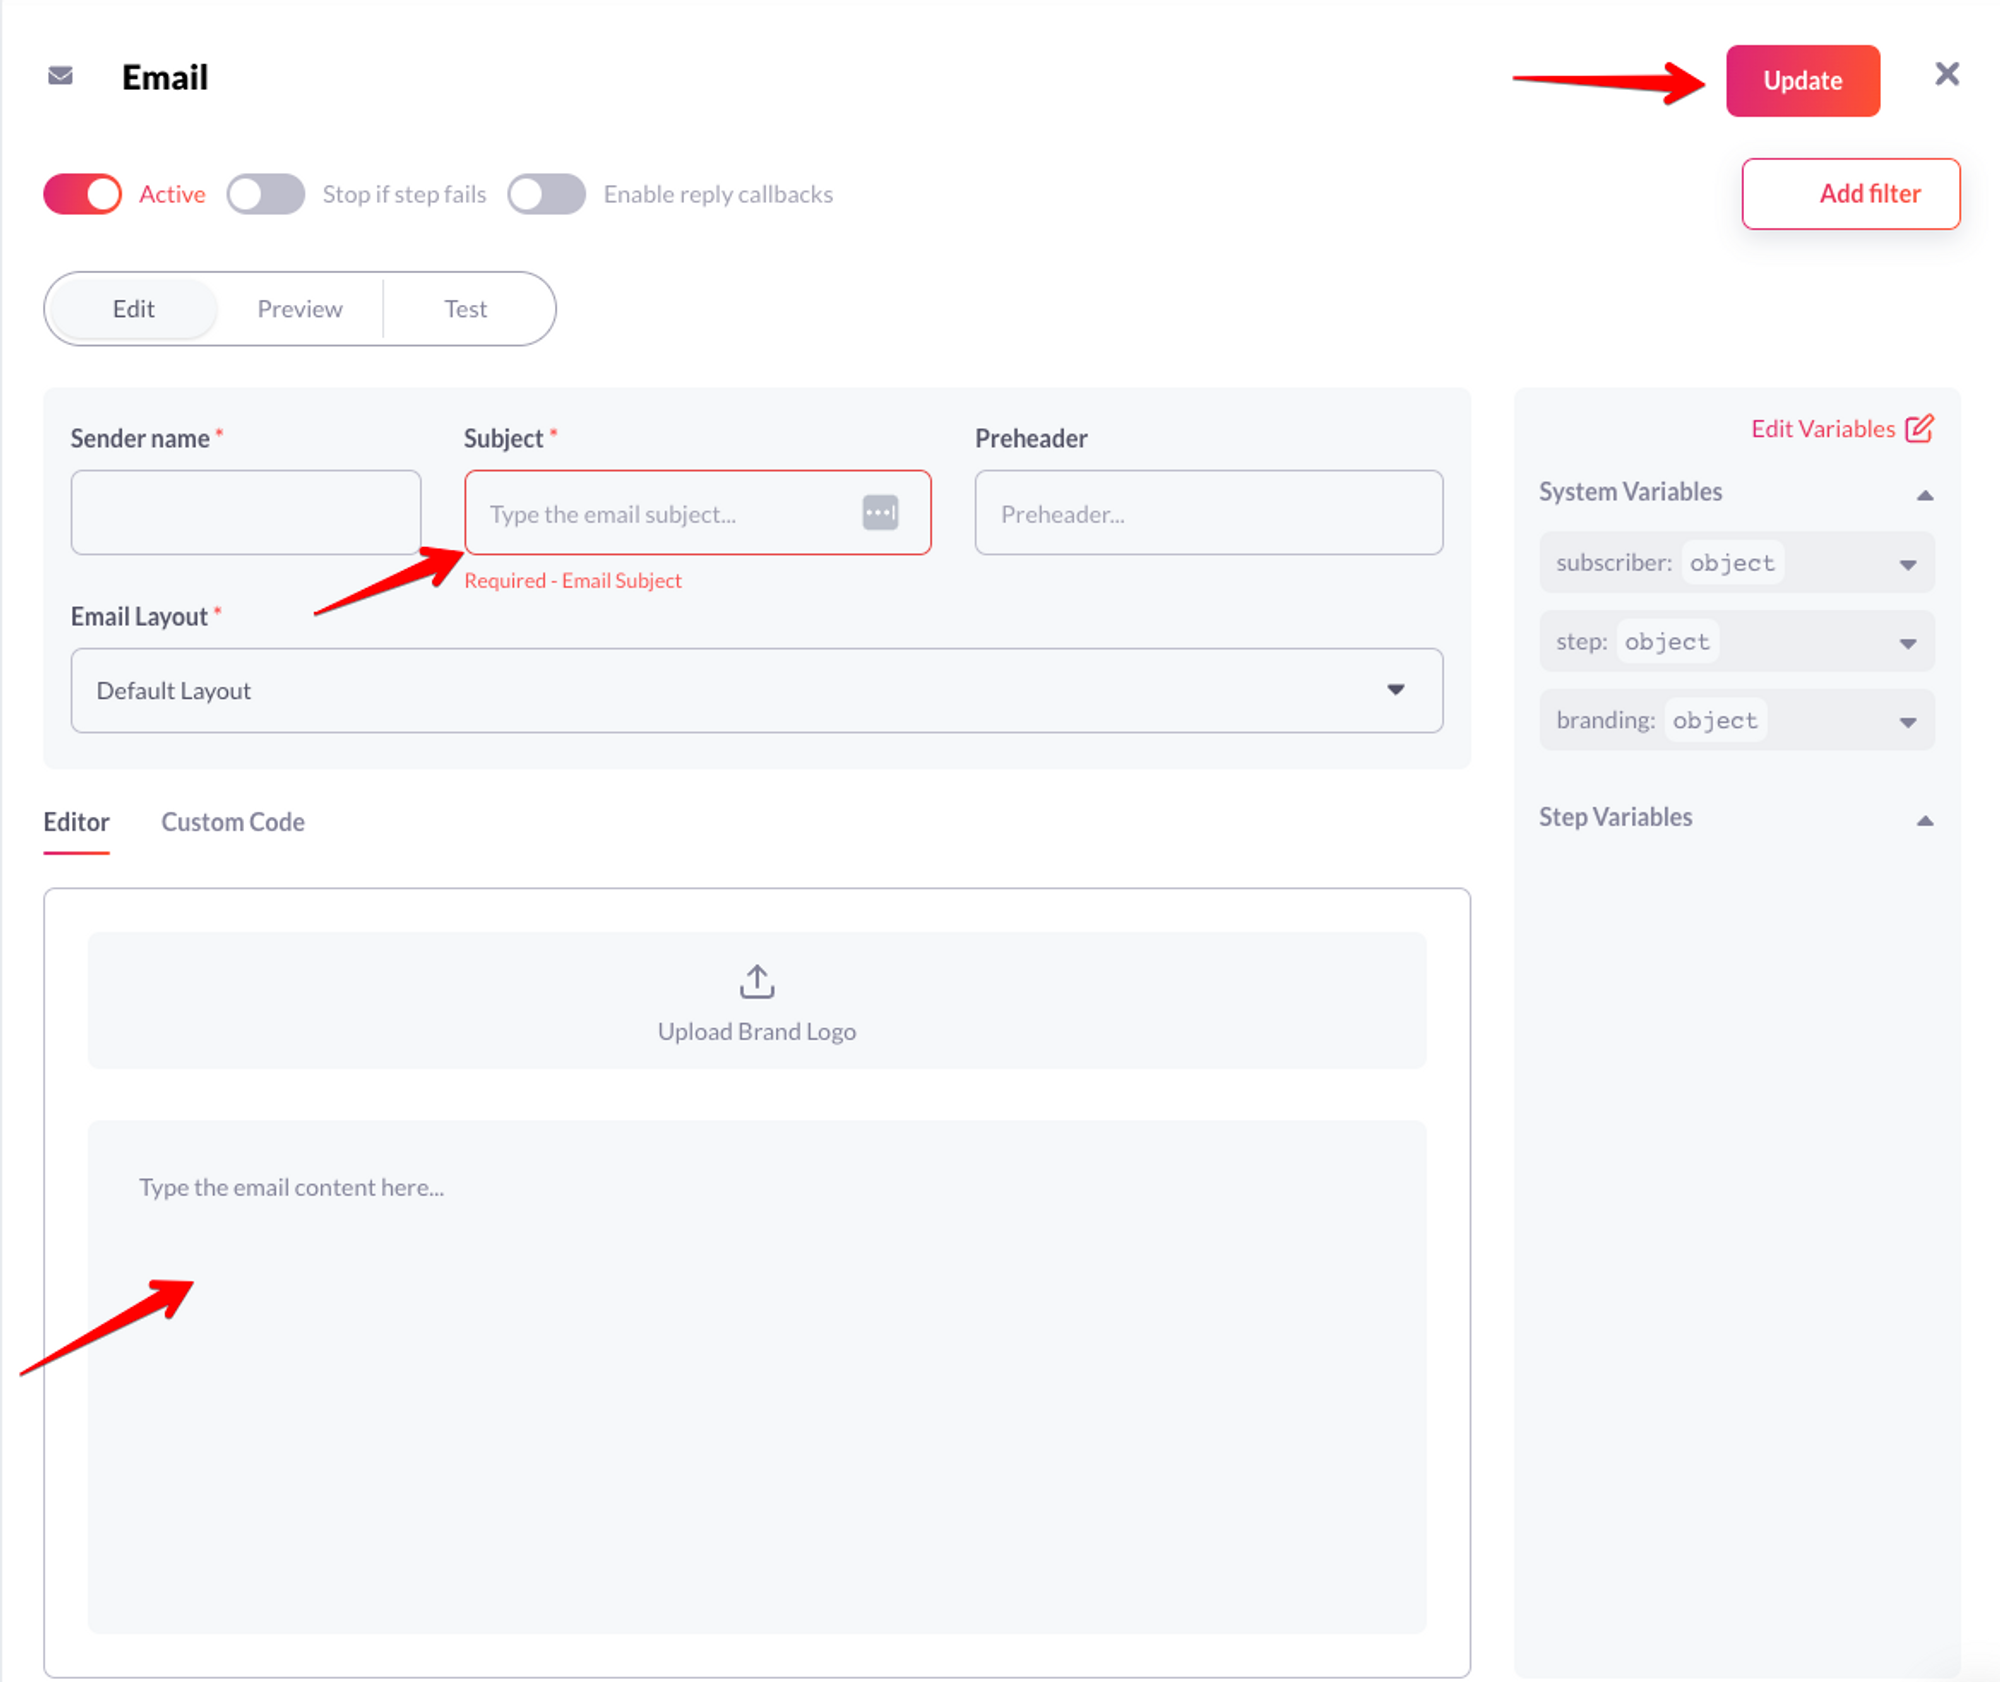The width and height of the screenshot is (2000, 1682).
Task: Switch to the Preview tab
Action: pos(299,309)
